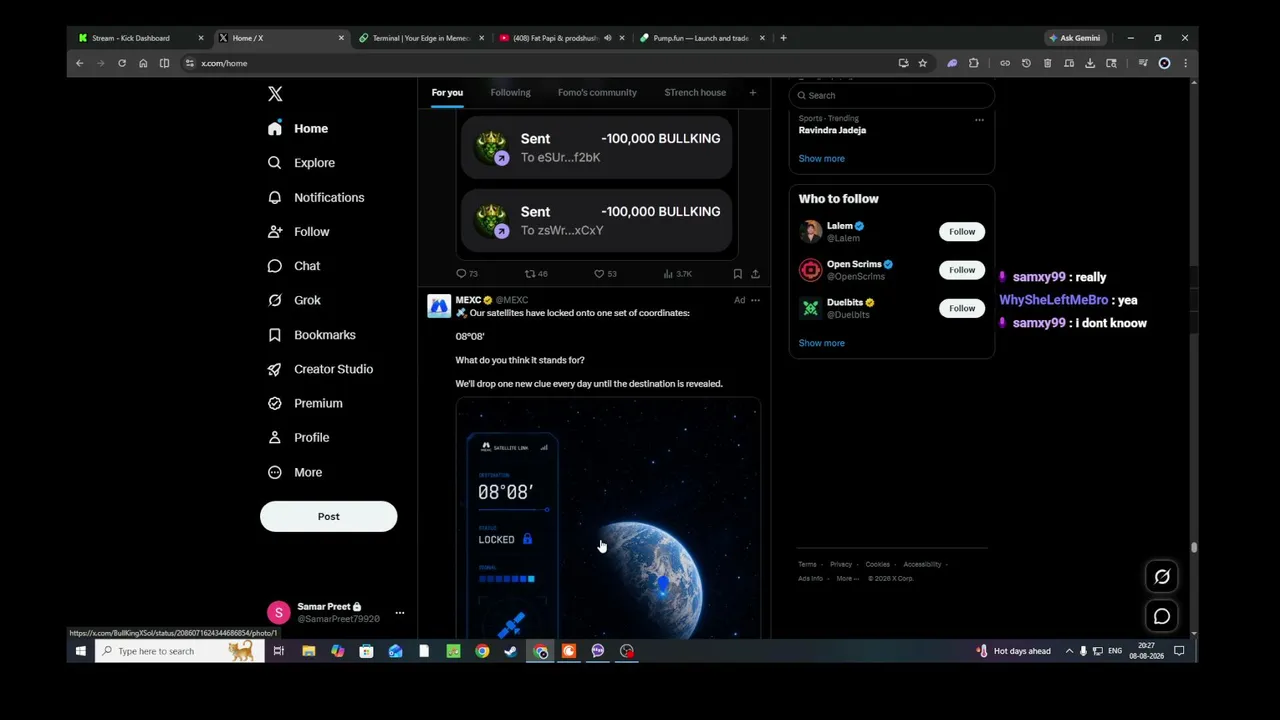Open the Ravindra Jadeja trending topic
Viewport: 1280px width, 720px height.
(832, 130)
